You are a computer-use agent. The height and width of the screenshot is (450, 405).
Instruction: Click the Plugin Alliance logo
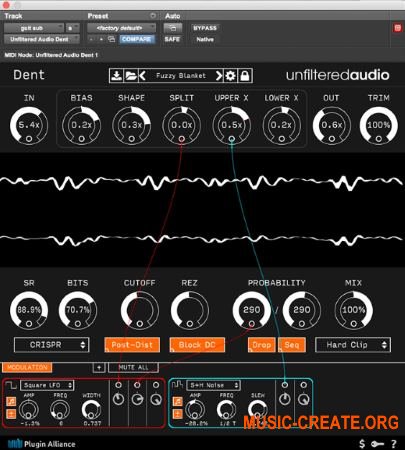point(41,444)
